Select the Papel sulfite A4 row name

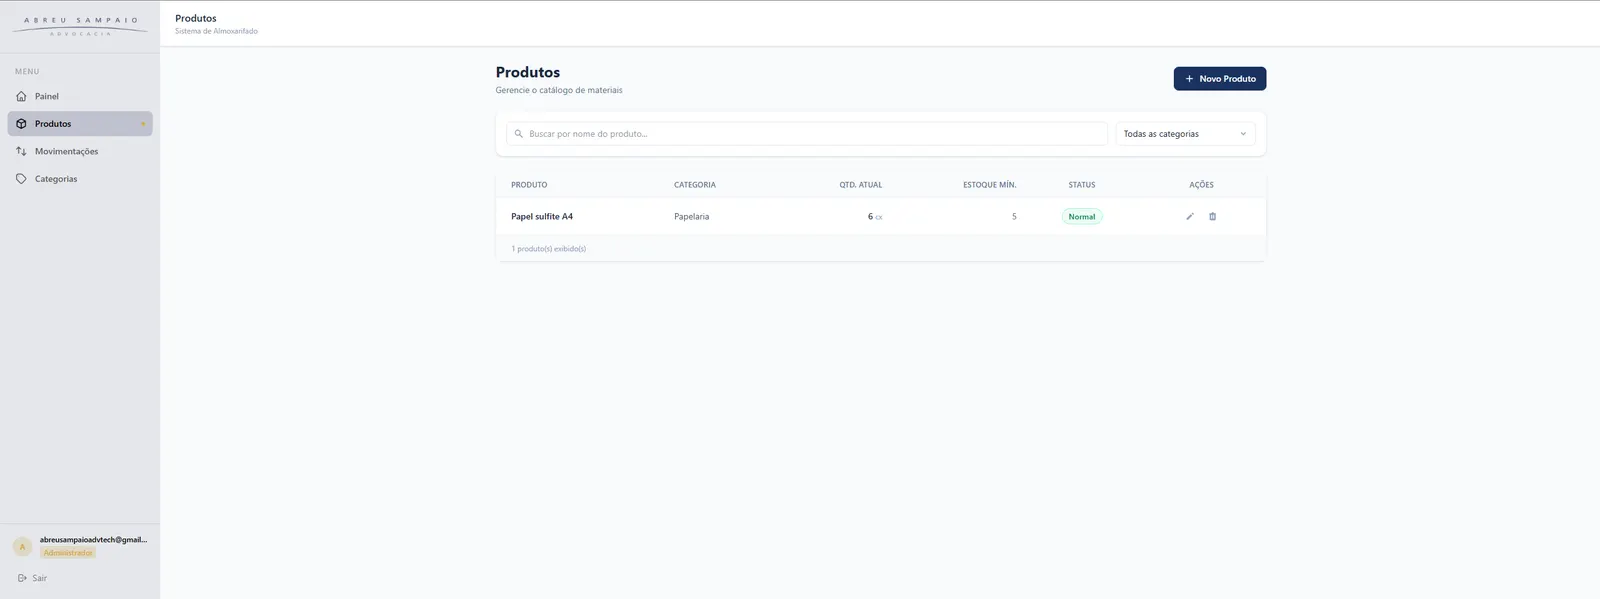542,216
